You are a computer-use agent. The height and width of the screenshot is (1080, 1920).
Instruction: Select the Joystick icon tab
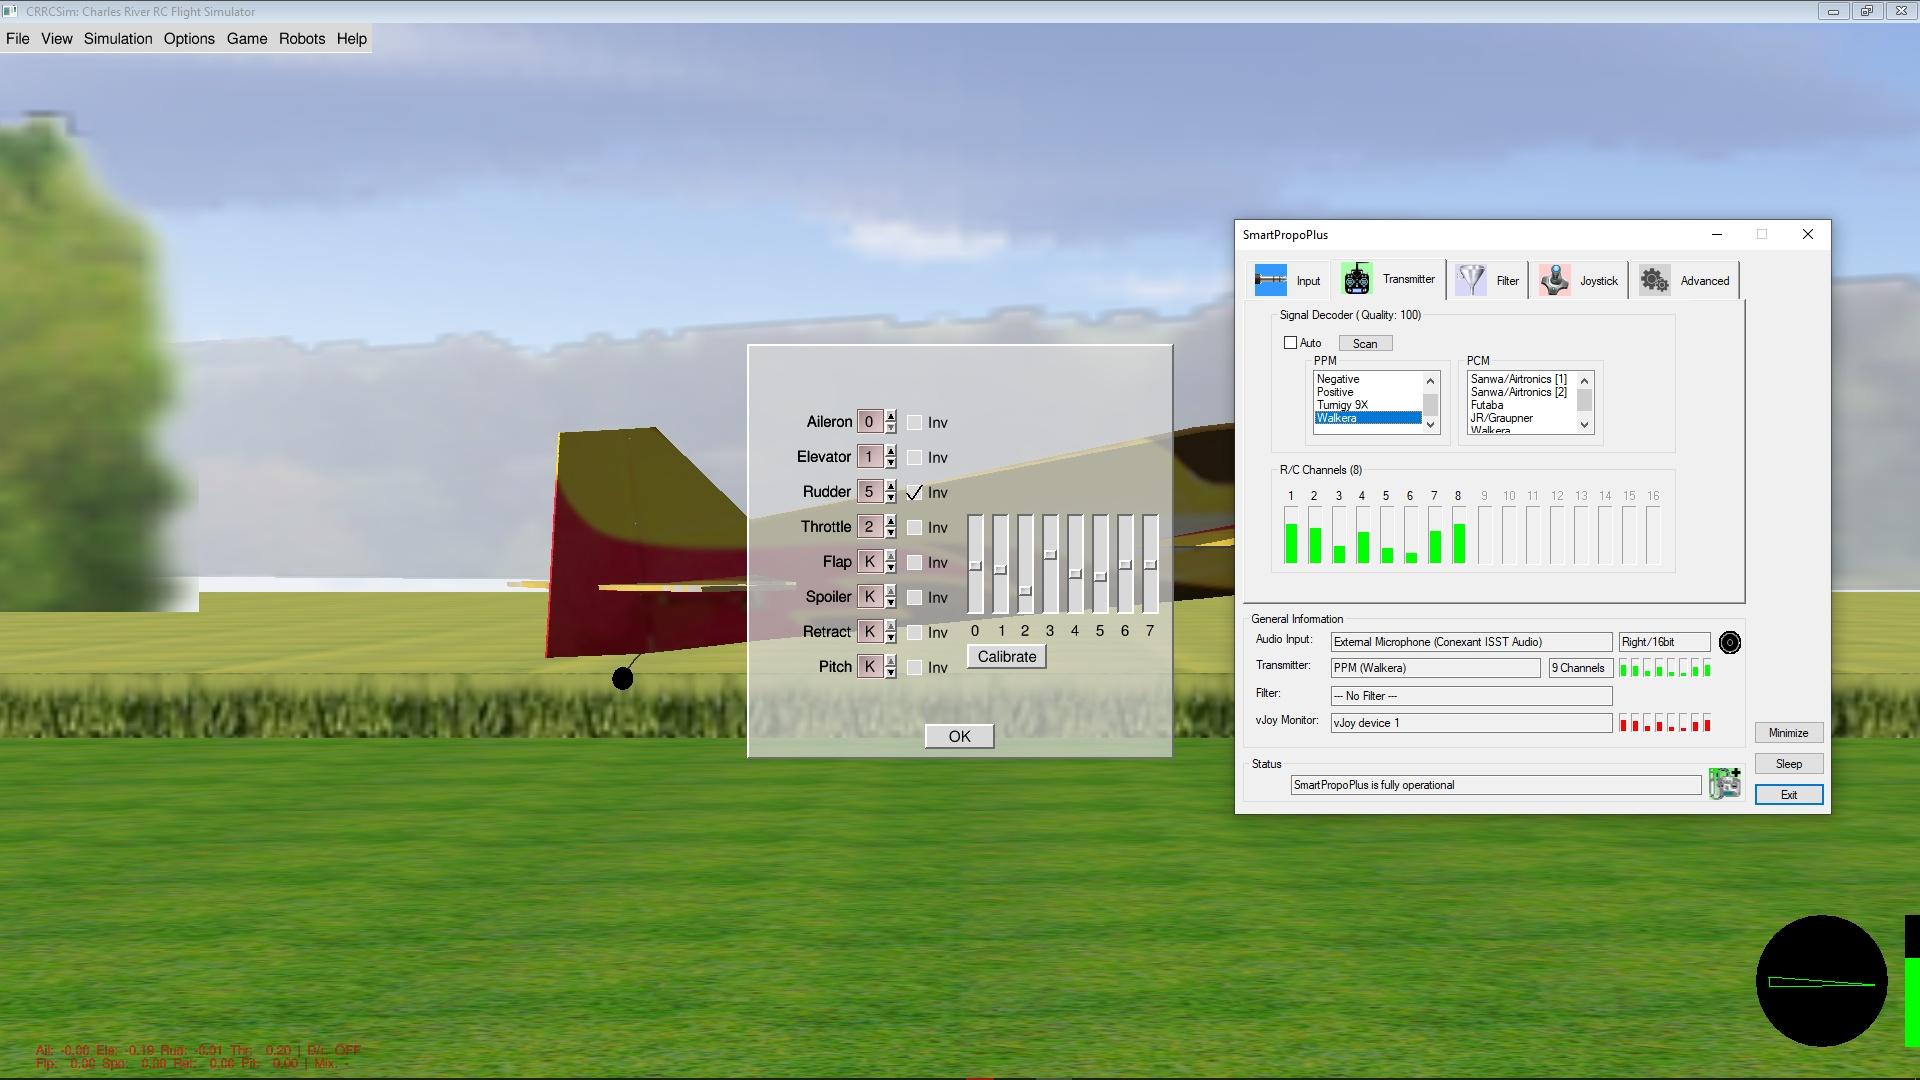click(1554, 280)
